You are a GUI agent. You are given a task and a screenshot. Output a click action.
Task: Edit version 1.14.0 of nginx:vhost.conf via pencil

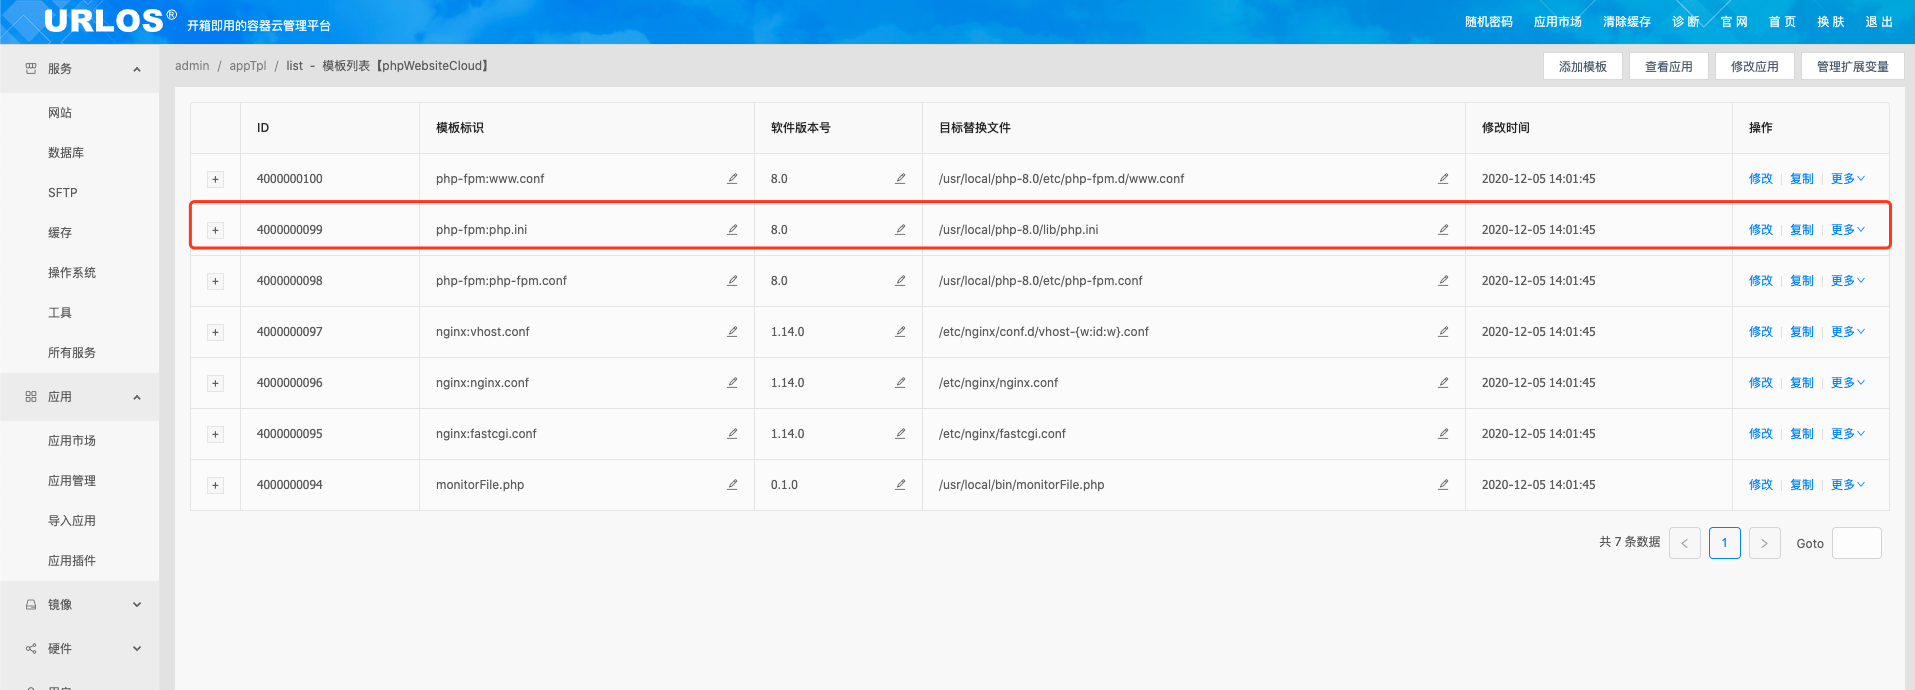pos(900,332)
